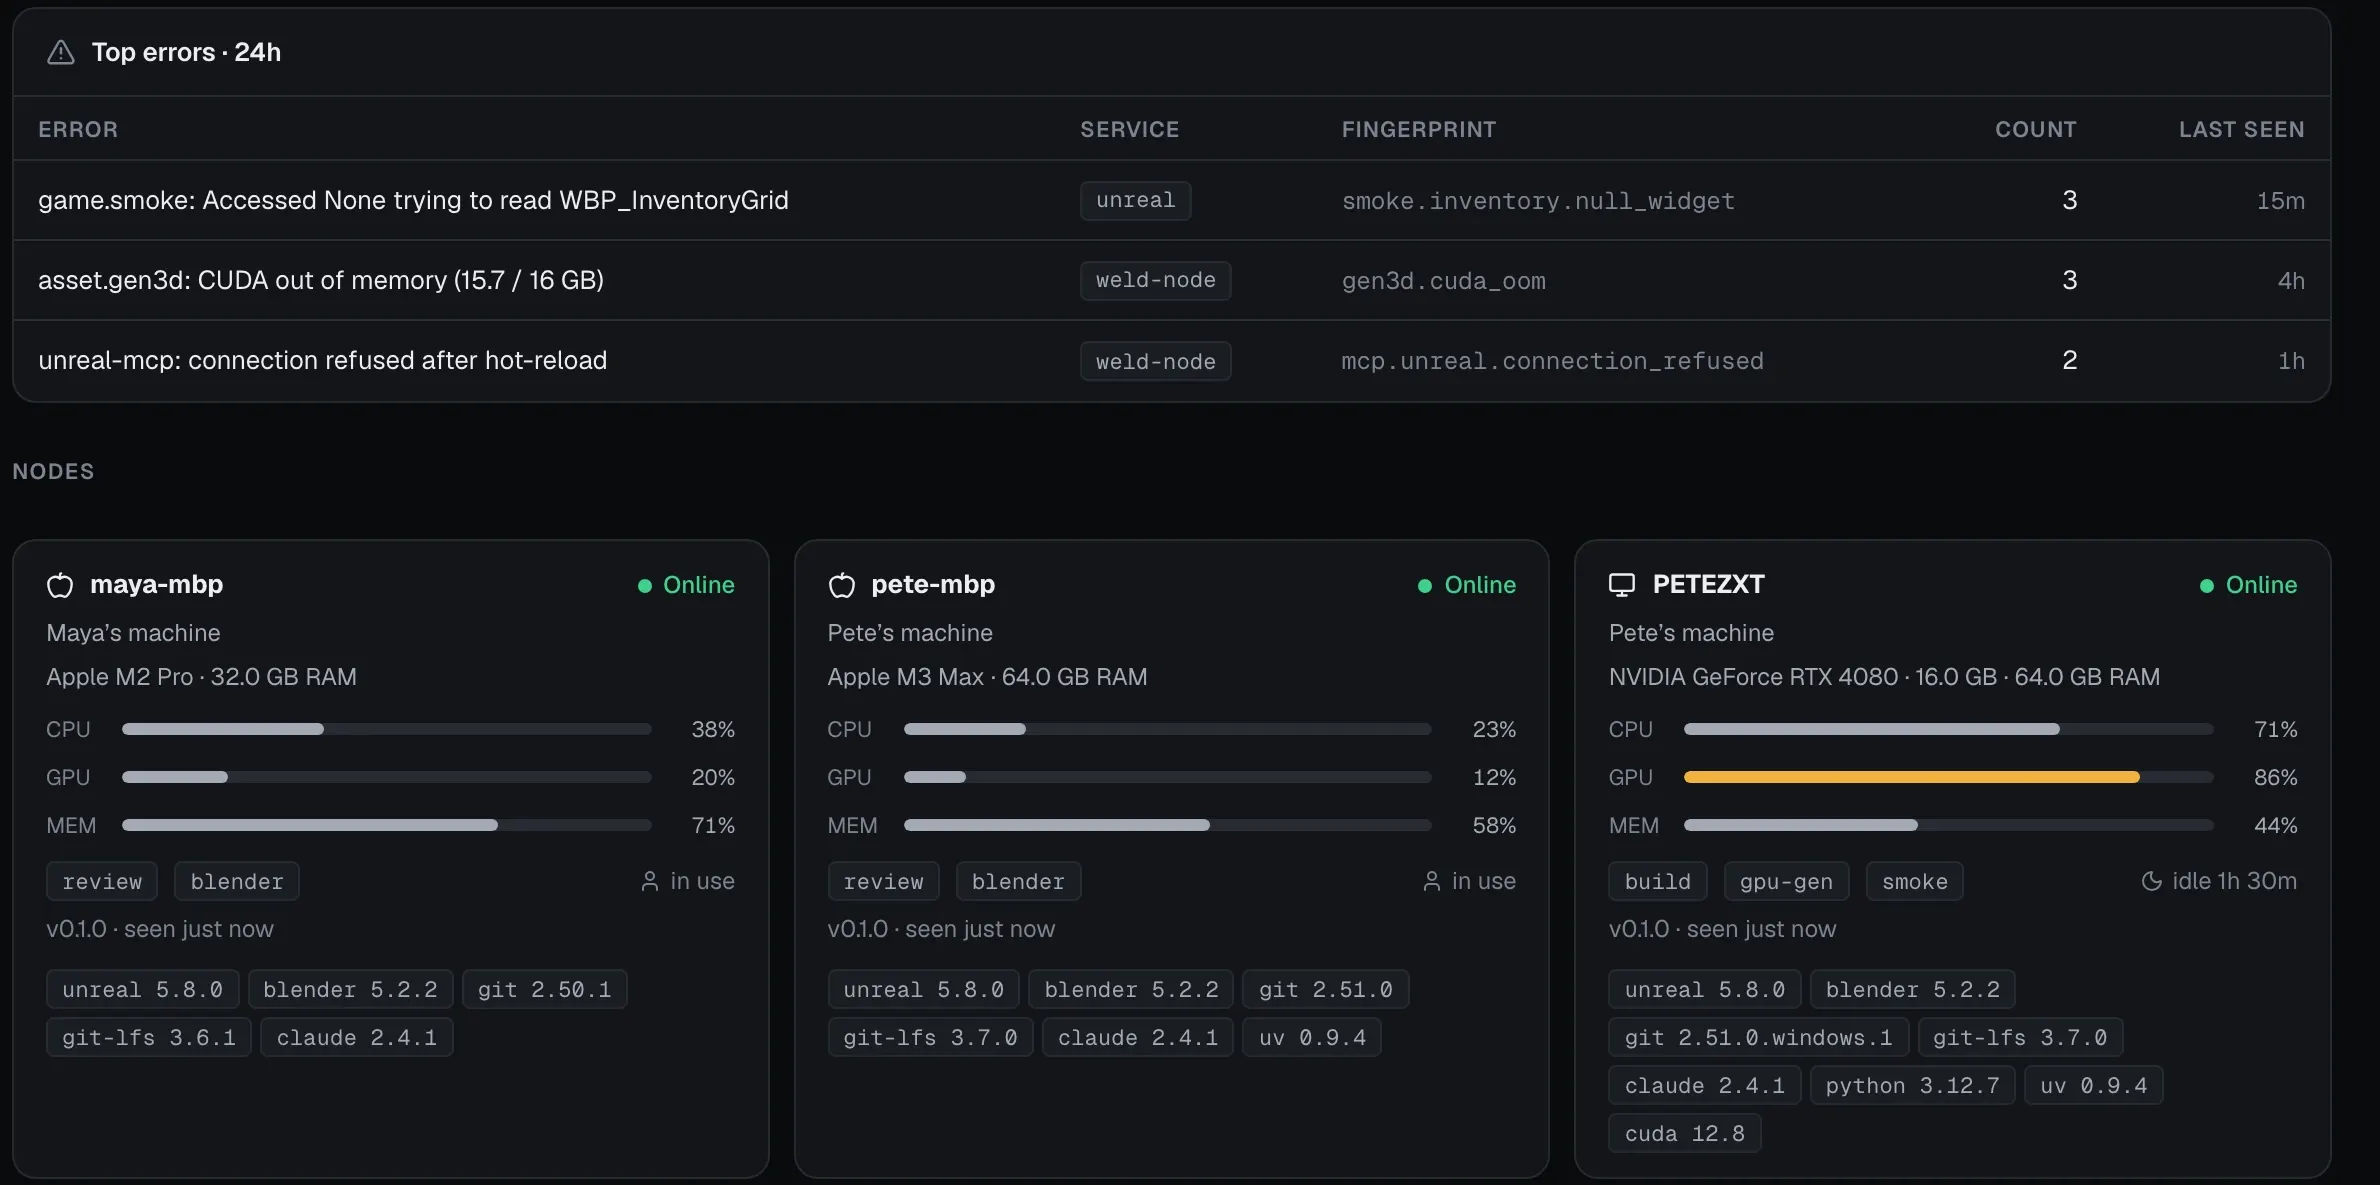Click the monitor icon next to PETEZXT
This screenshot has width=2380, height=1185.
click(x=1622, y=585)
